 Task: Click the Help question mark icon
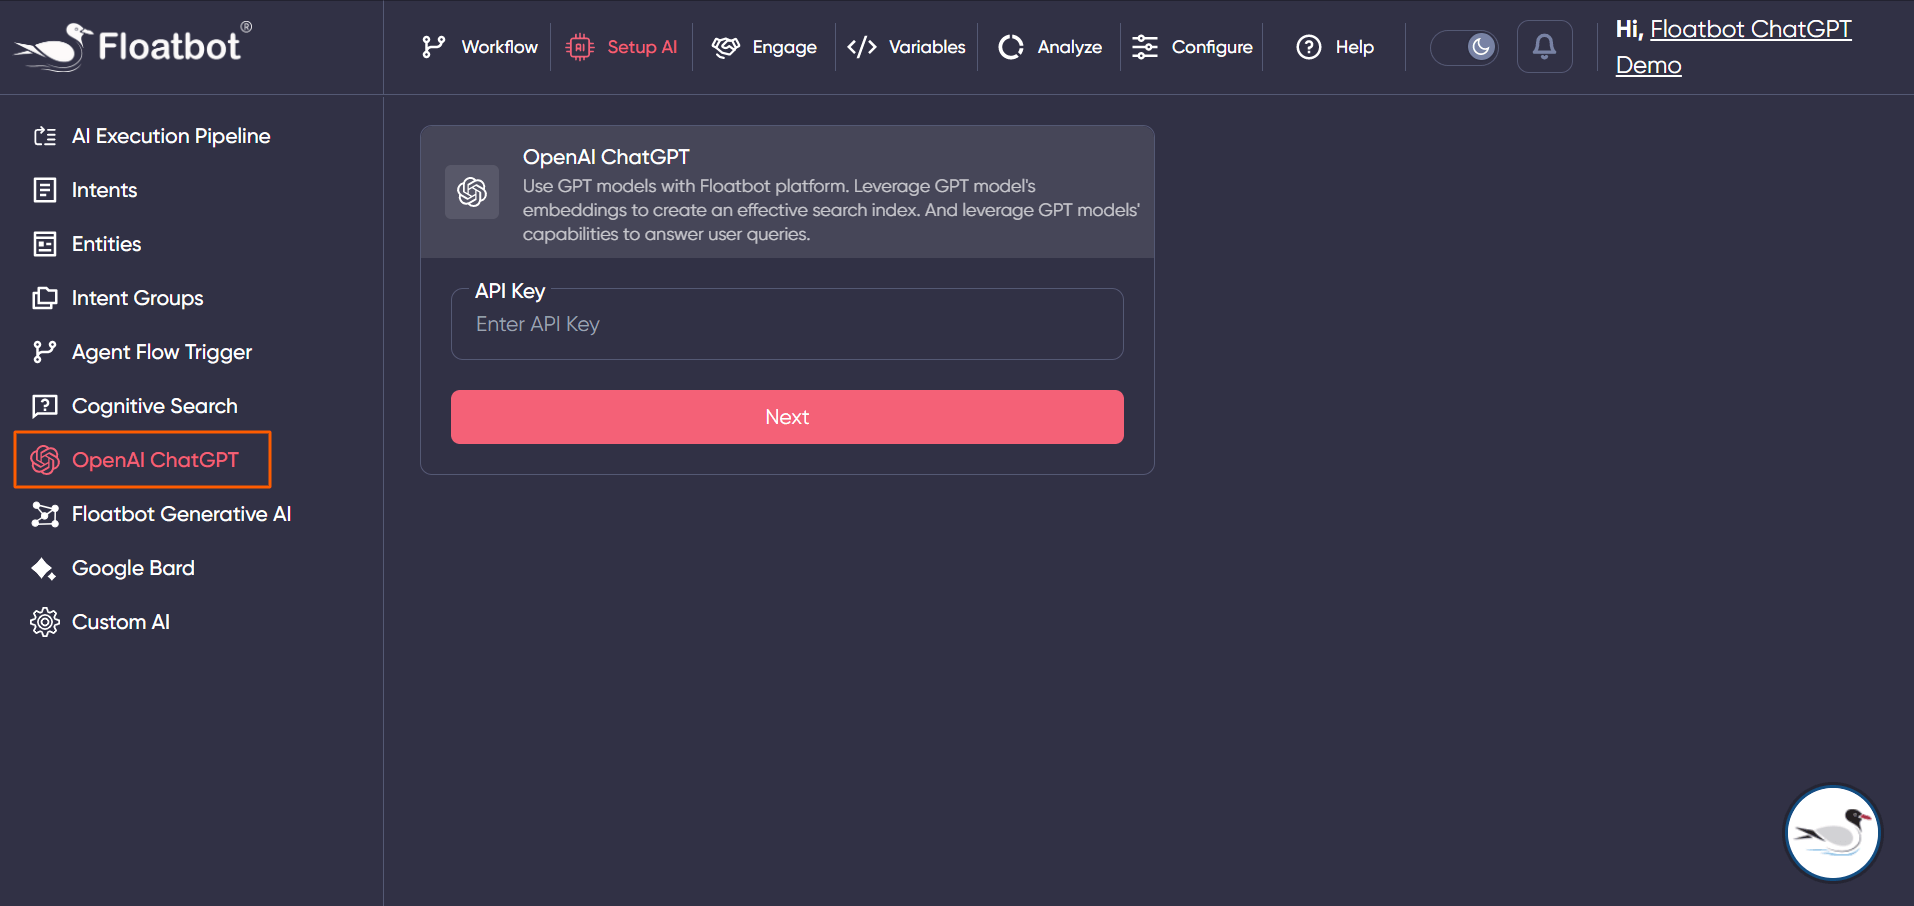tap(1308, 47)
